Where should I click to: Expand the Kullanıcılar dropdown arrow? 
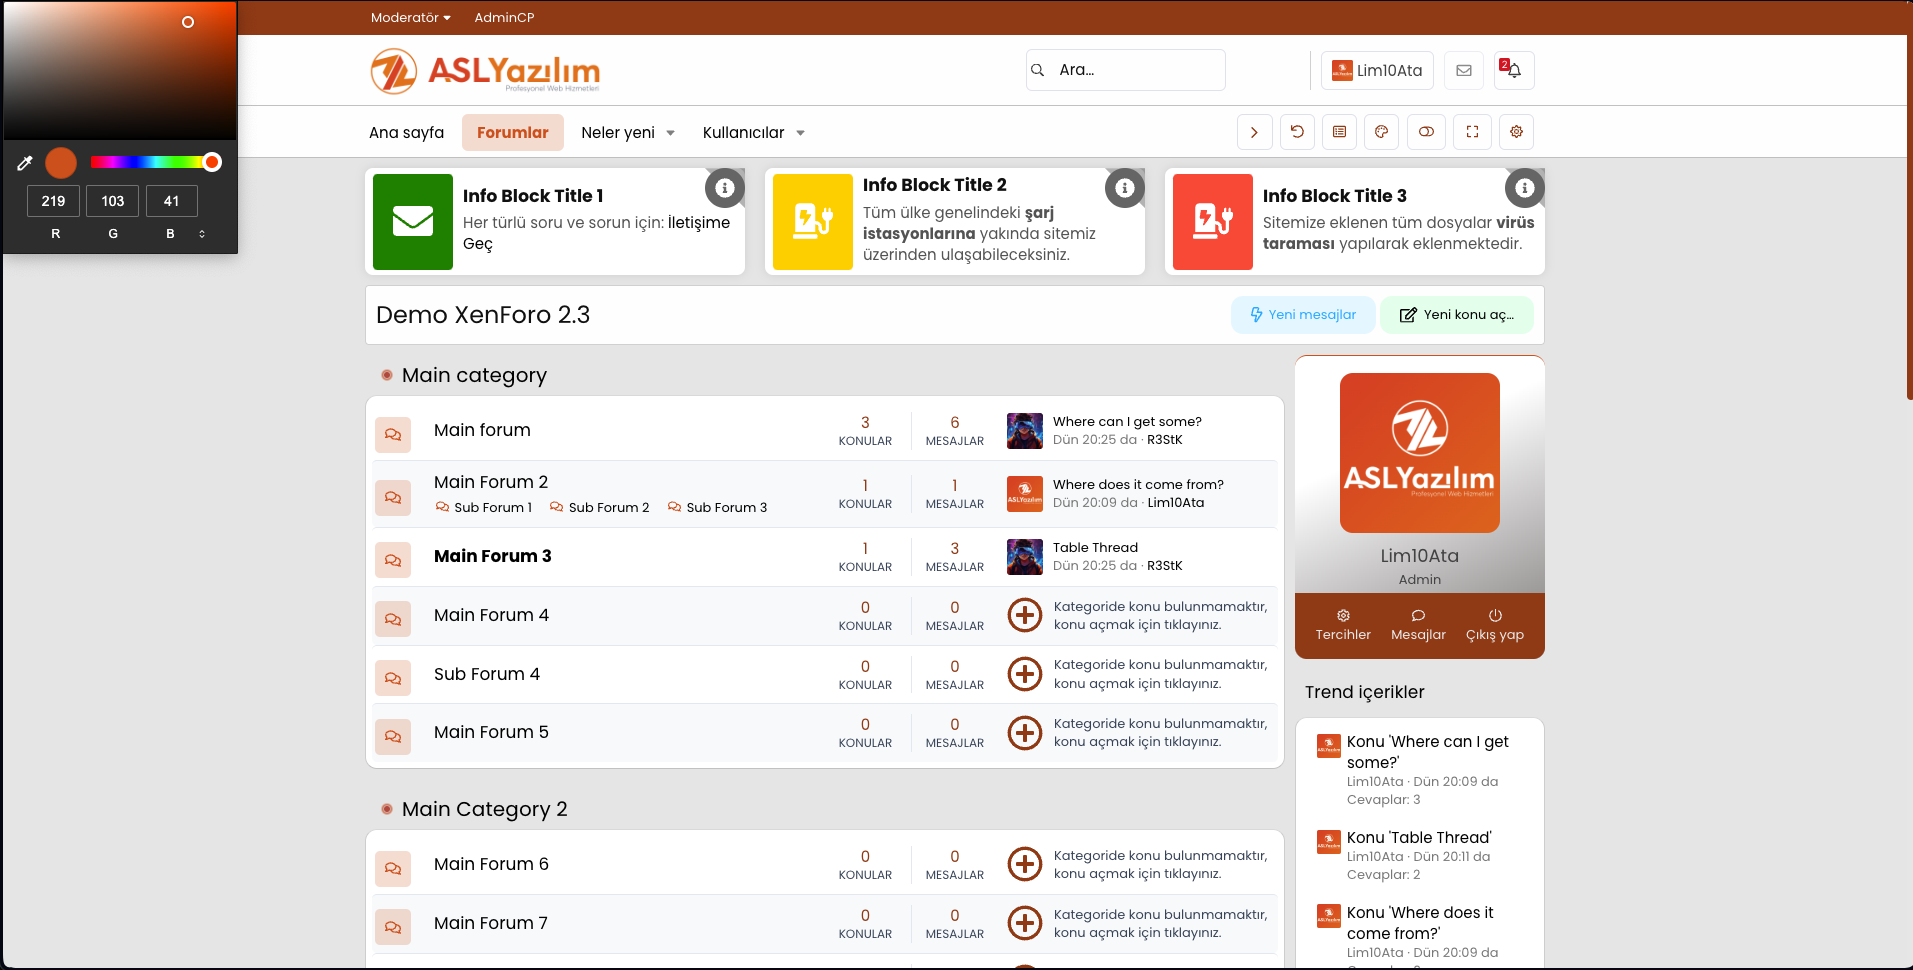[x=800, y=133]
